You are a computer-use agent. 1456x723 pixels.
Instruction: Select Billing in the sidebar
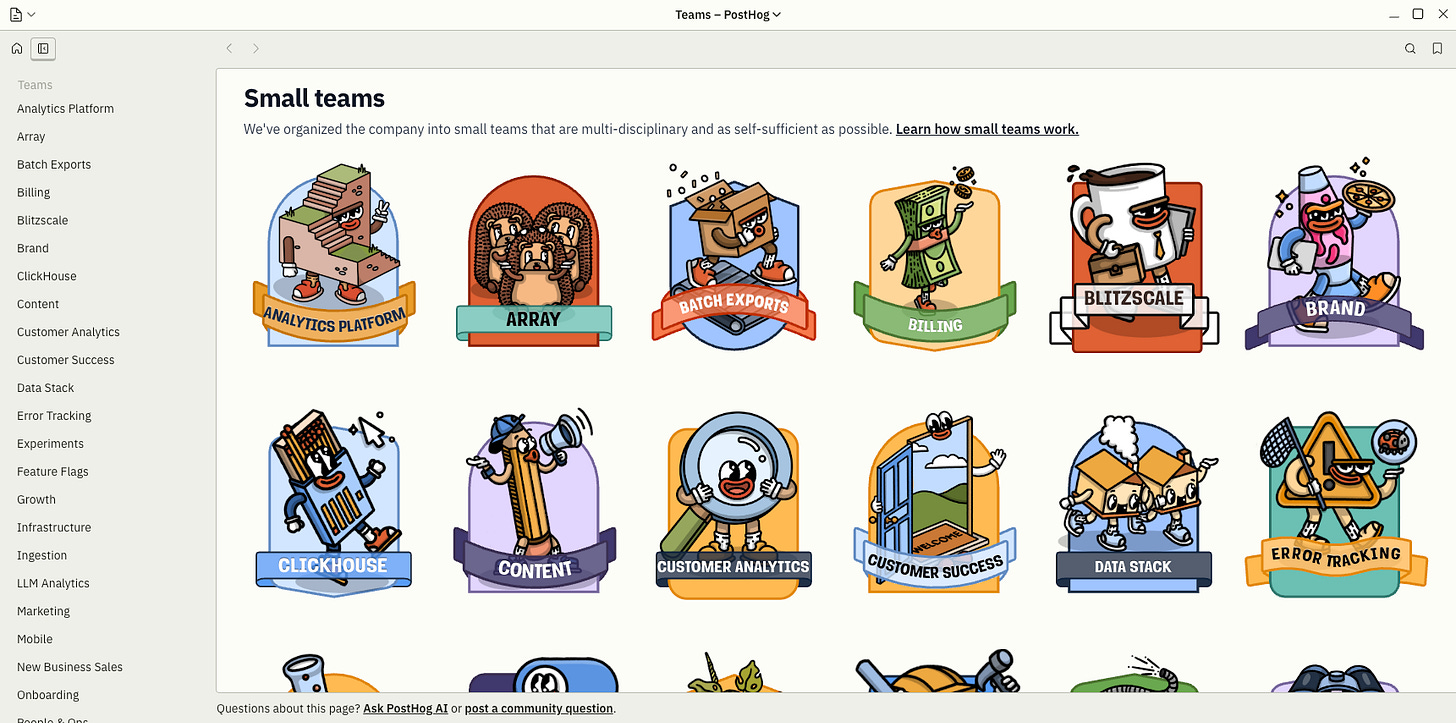click(33, 193)
